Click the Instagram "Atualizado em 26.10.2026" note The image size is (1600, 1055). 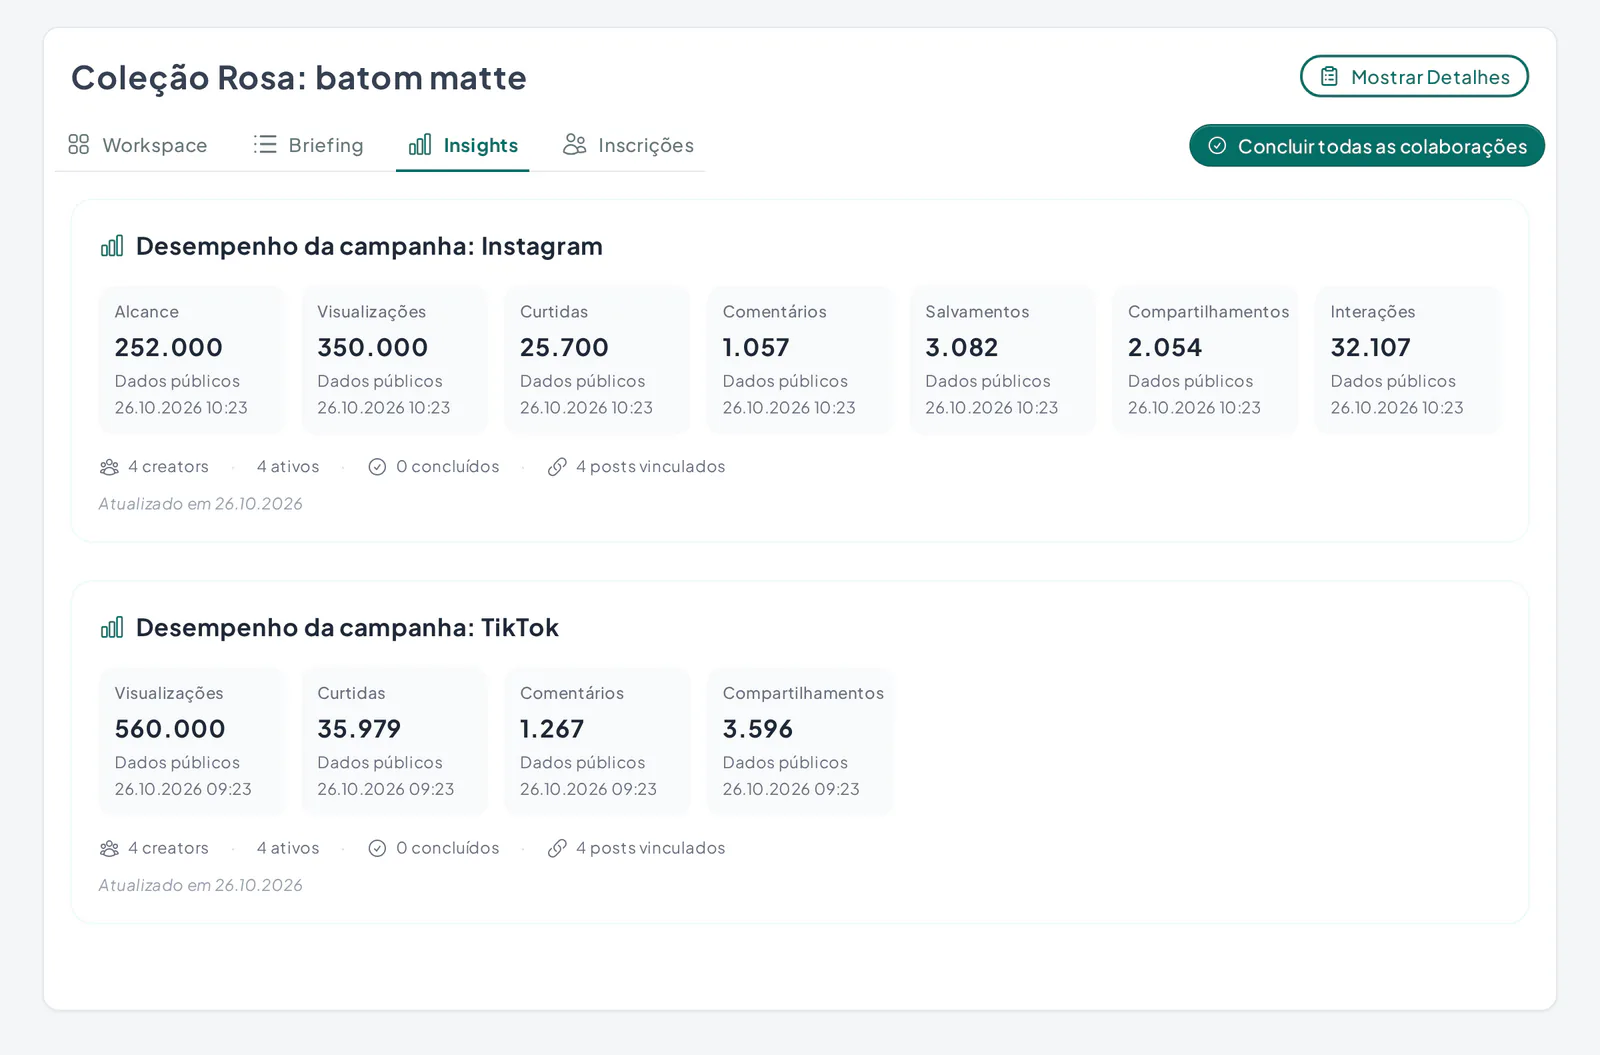tap(200, 504)
